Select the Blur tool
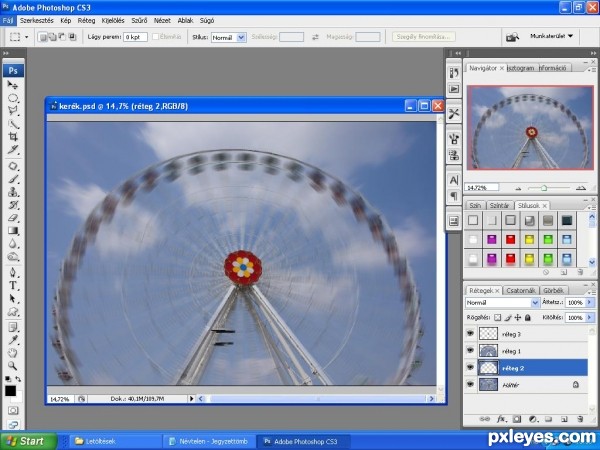The height and width of the screenshot is (450, 600). click(13, 243)
